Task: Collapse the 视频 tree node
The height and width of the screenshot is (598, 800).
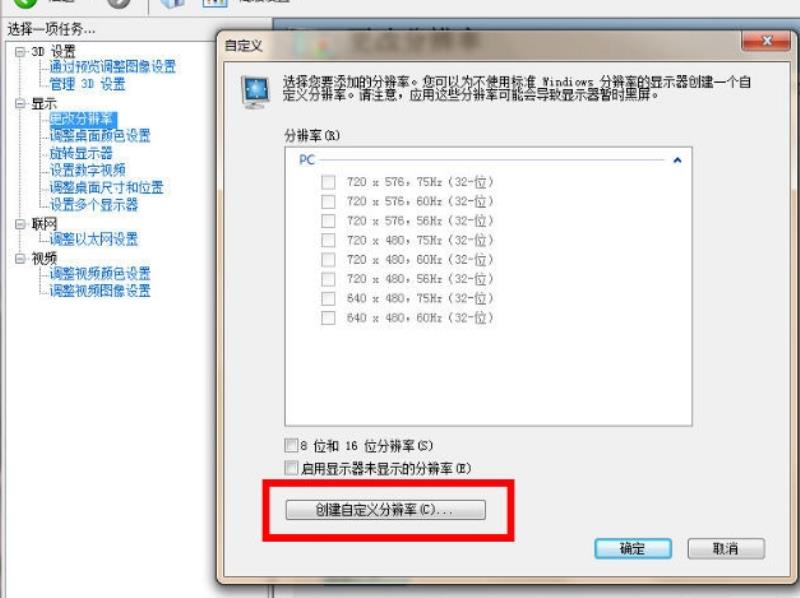Action: pyautogui.click(x=20, y=259)
